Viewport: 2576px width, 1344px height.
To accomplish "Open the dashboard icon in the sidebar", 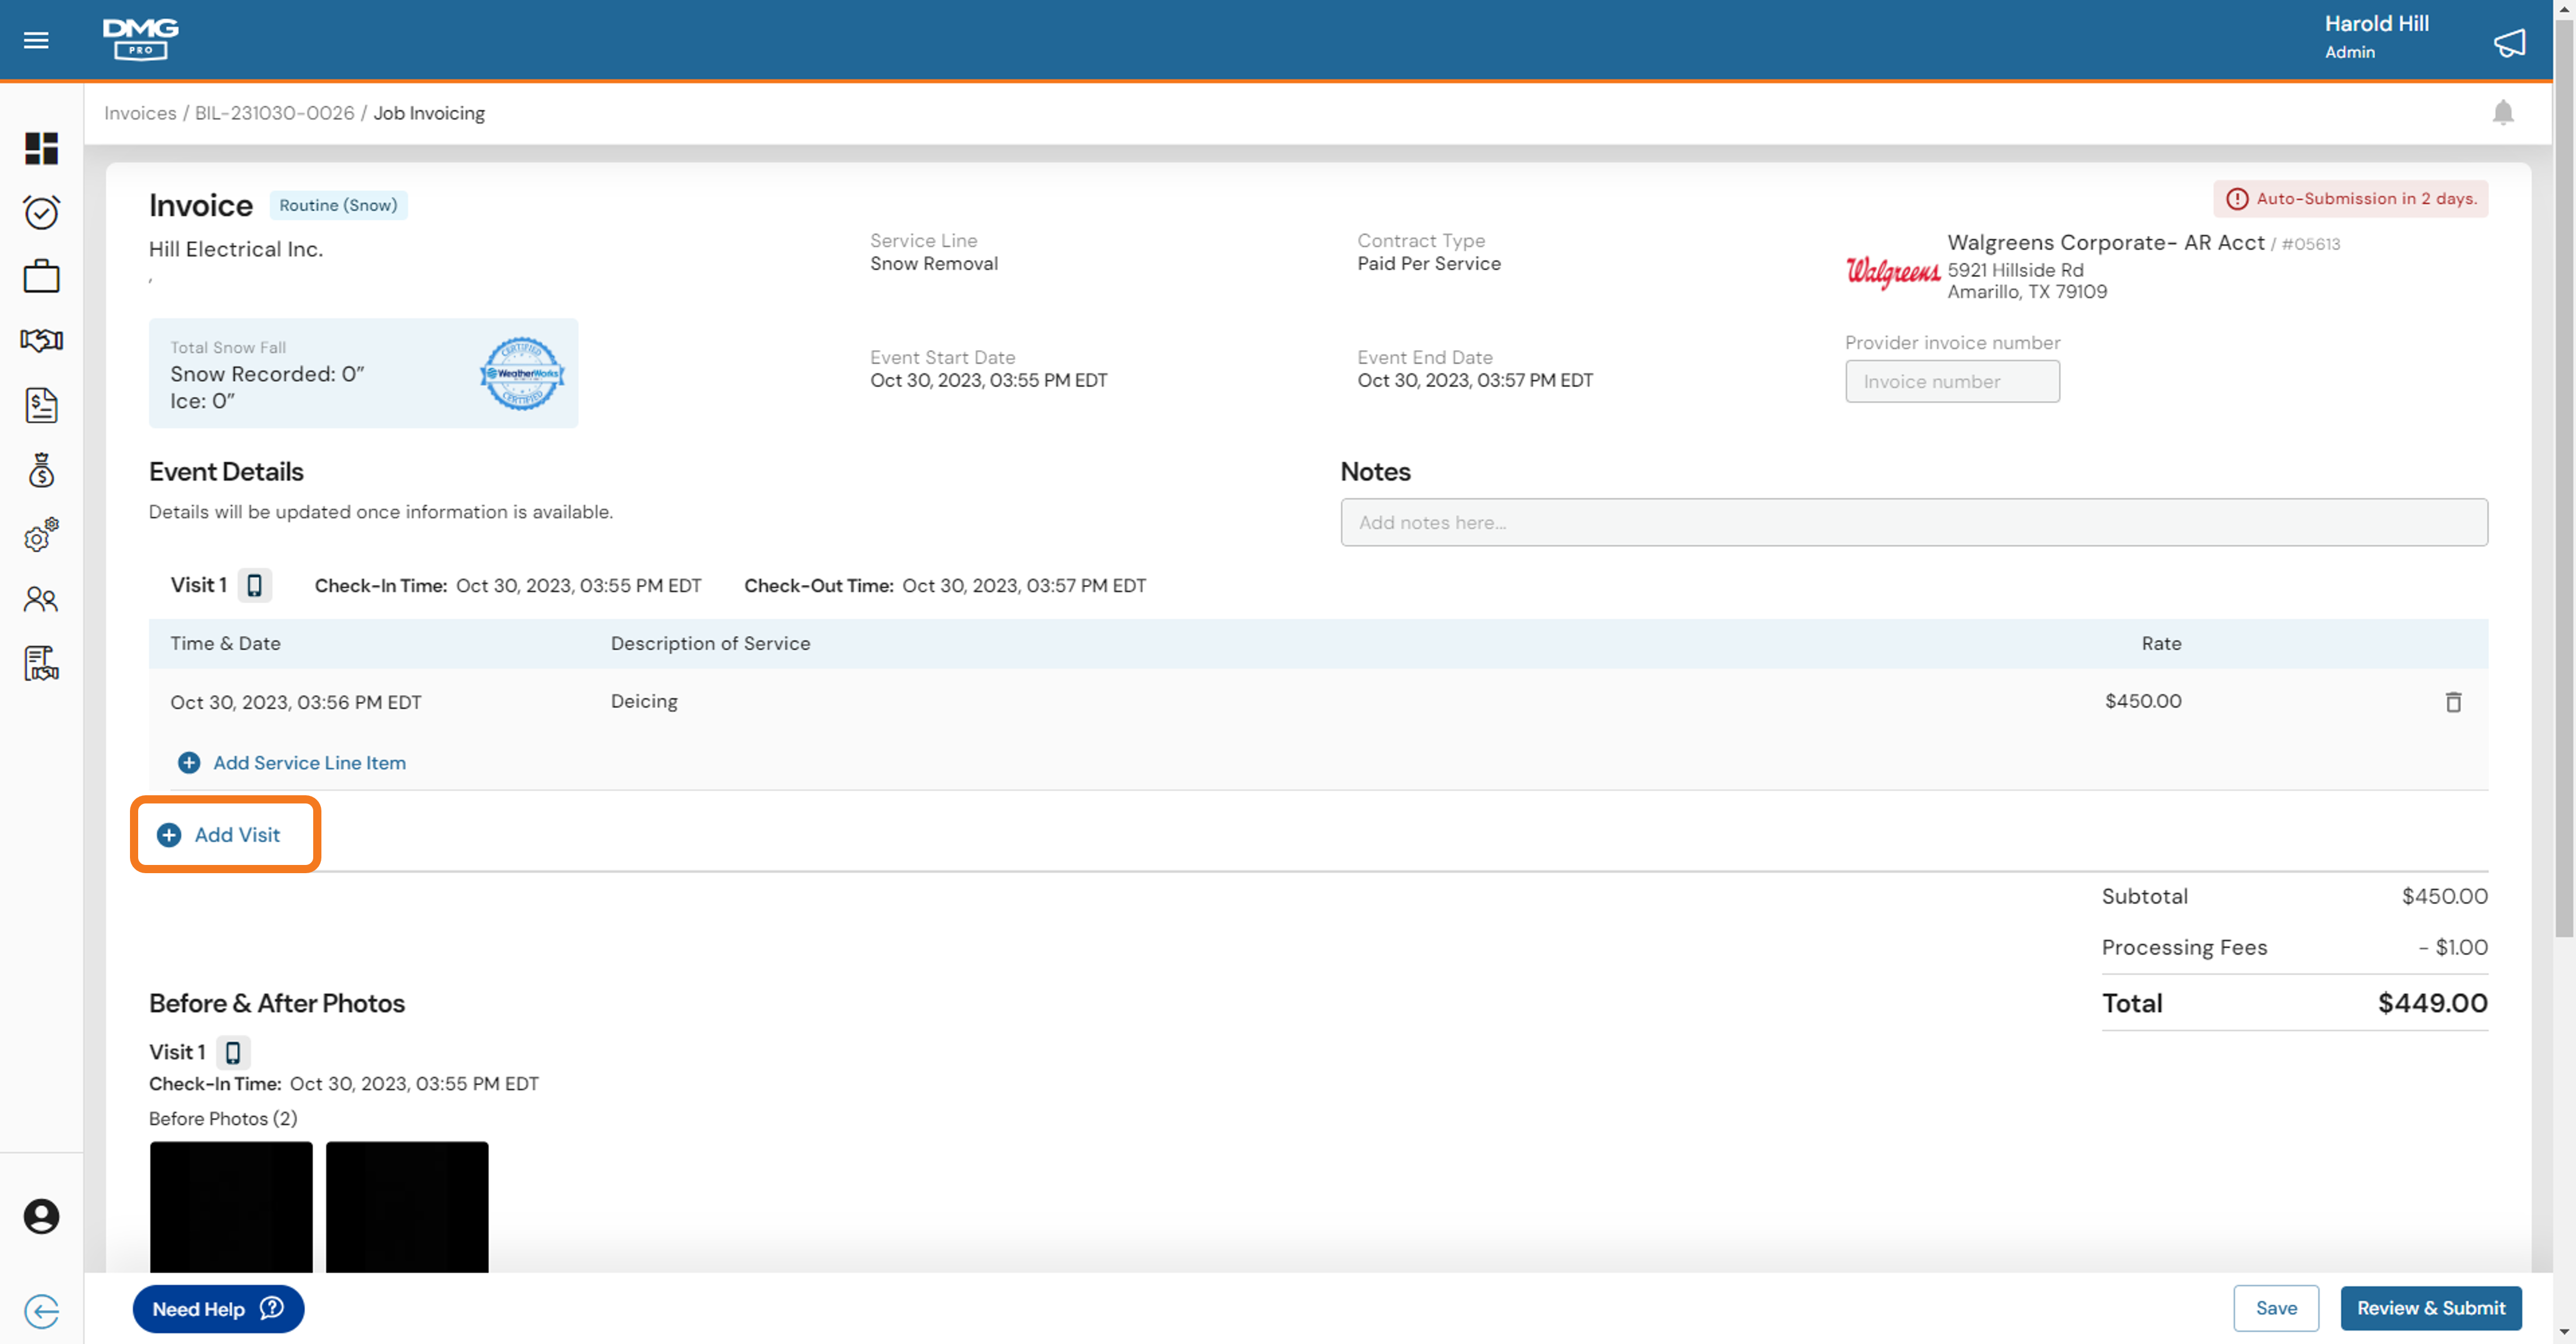I will click(x=41, y=149).
